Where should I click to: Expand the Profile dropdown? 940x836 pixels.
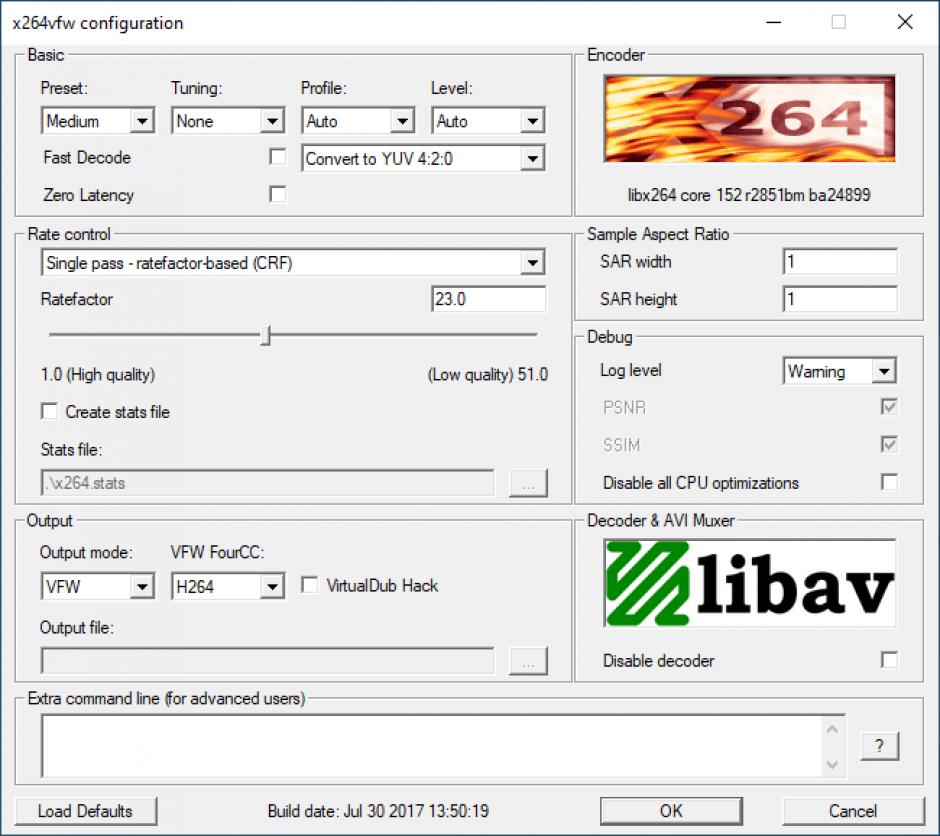tap(358, 121)
